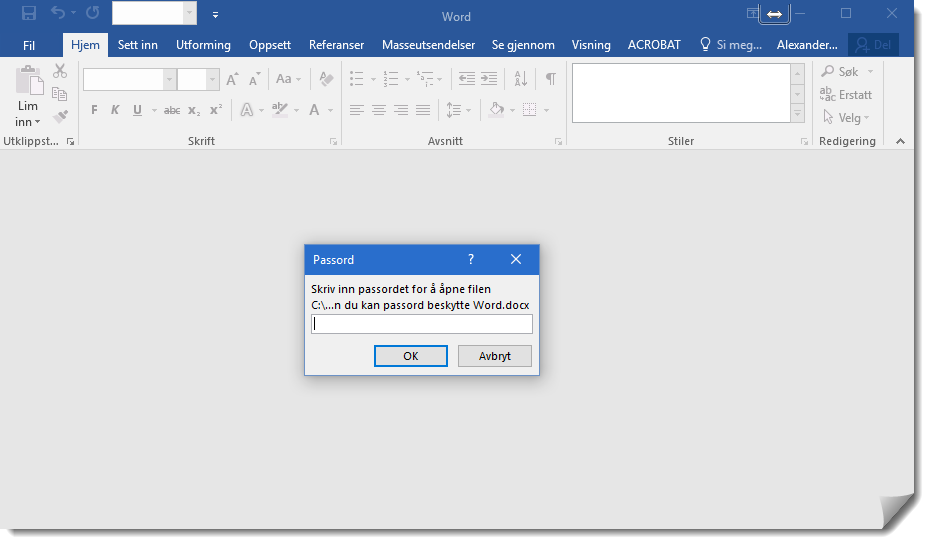Switch to the Sett inn tab
929x544 pixels.
[x=137, y=45]
